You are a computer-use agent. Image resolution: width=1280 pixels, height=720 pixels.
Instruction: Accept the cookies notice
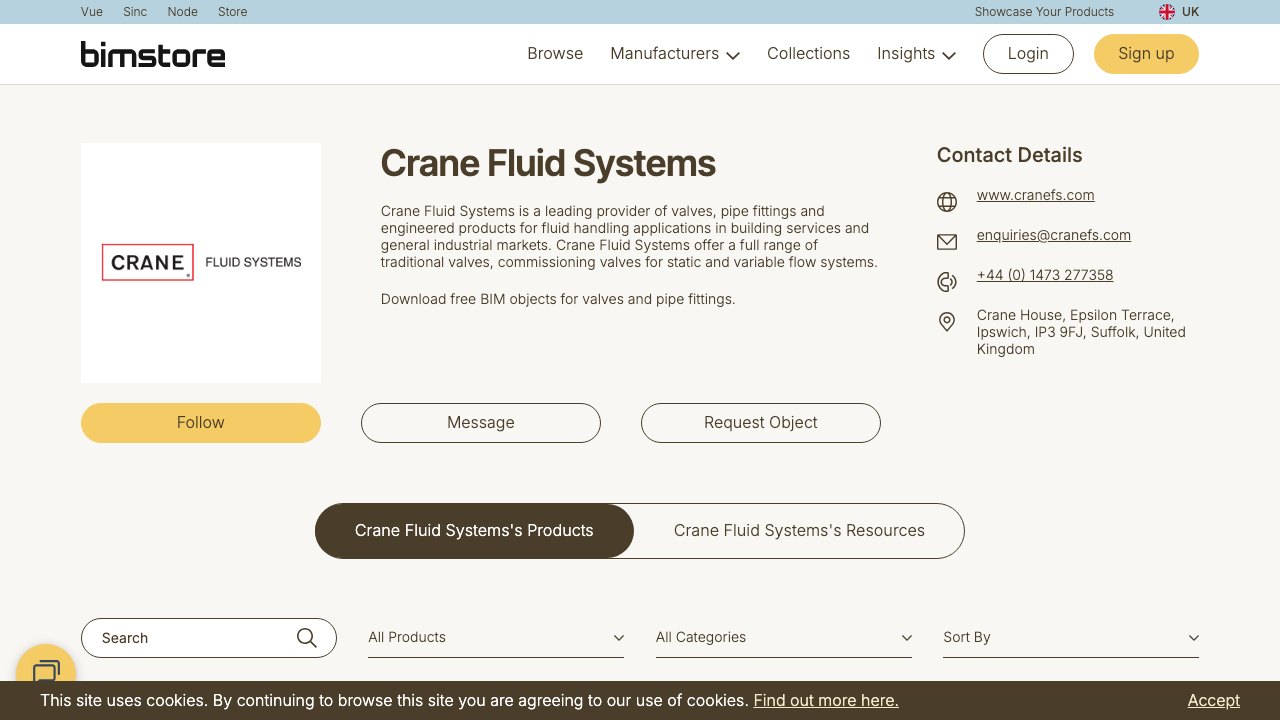click(x=1214, y=700)
